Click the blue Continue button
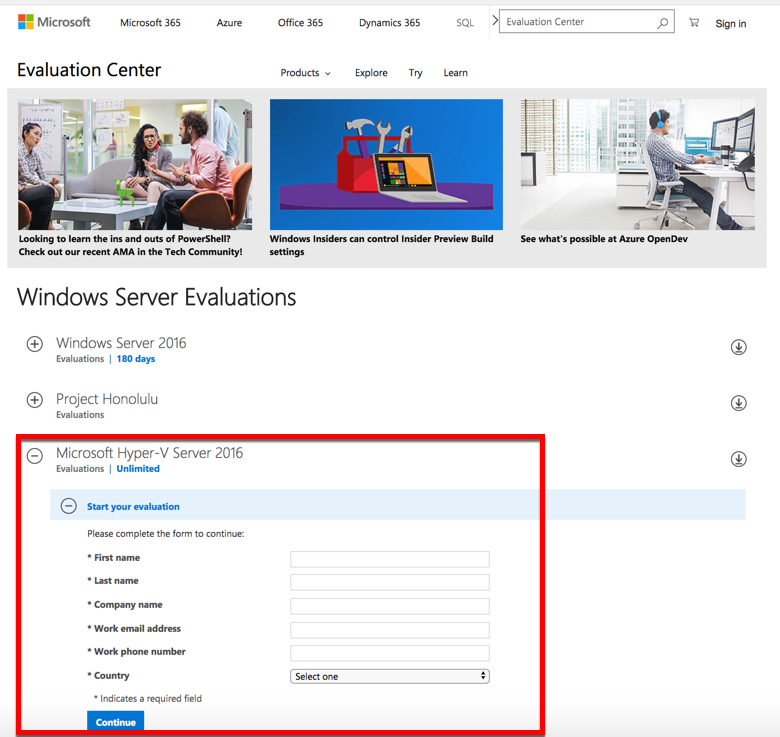This screenshot has width=780, height=737. (x=115, y=722)
